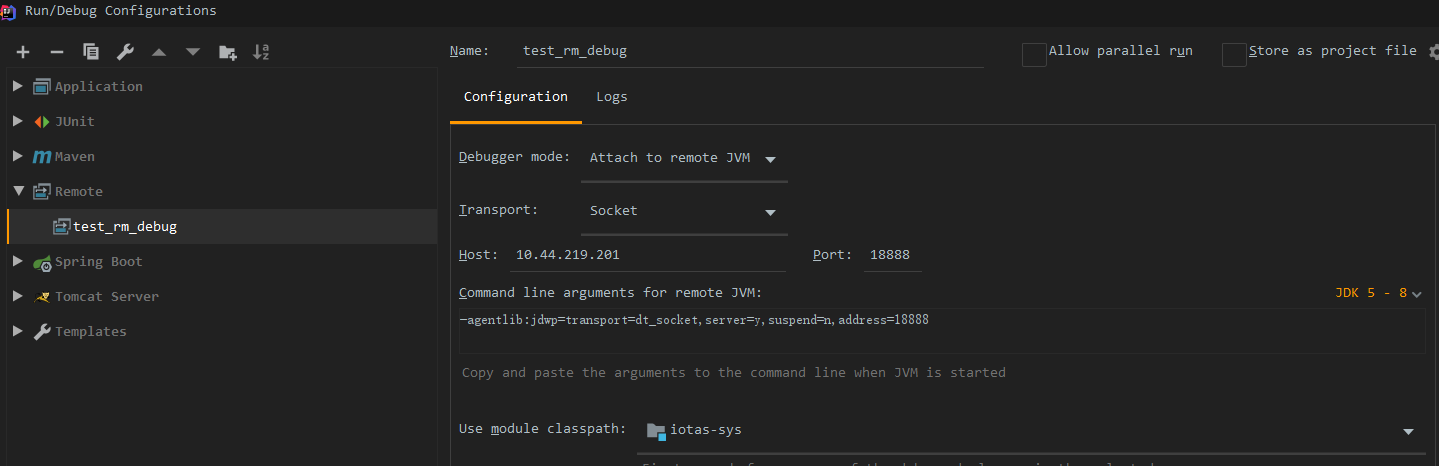Viewport: 1439px width, 466px height.
Task: Click the Create New Folder icon
Action: [228, 52]
